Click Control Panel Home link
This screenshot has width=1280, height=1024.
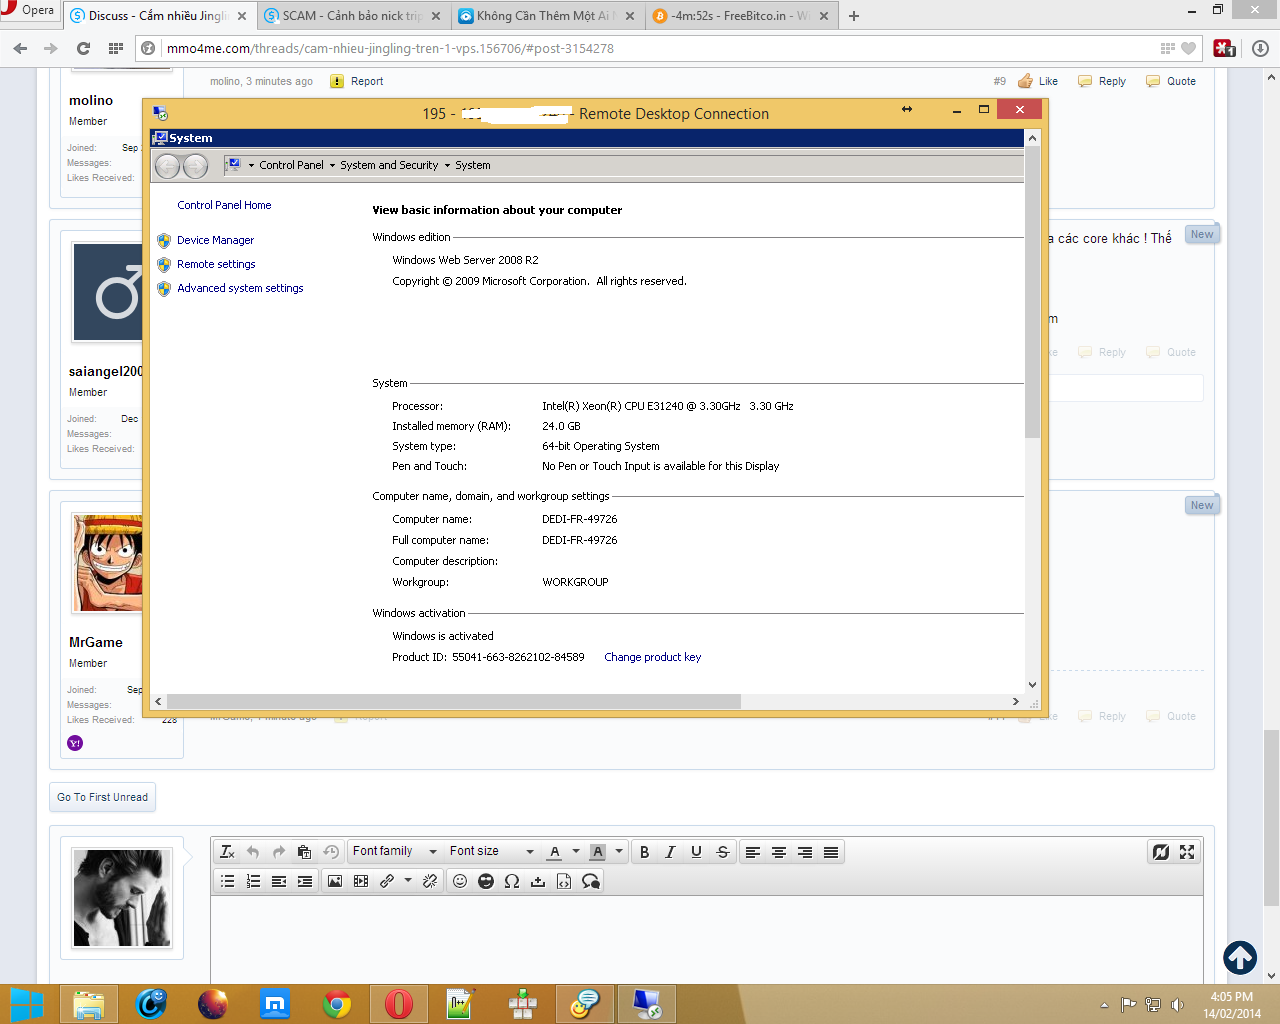coord(224,205)
